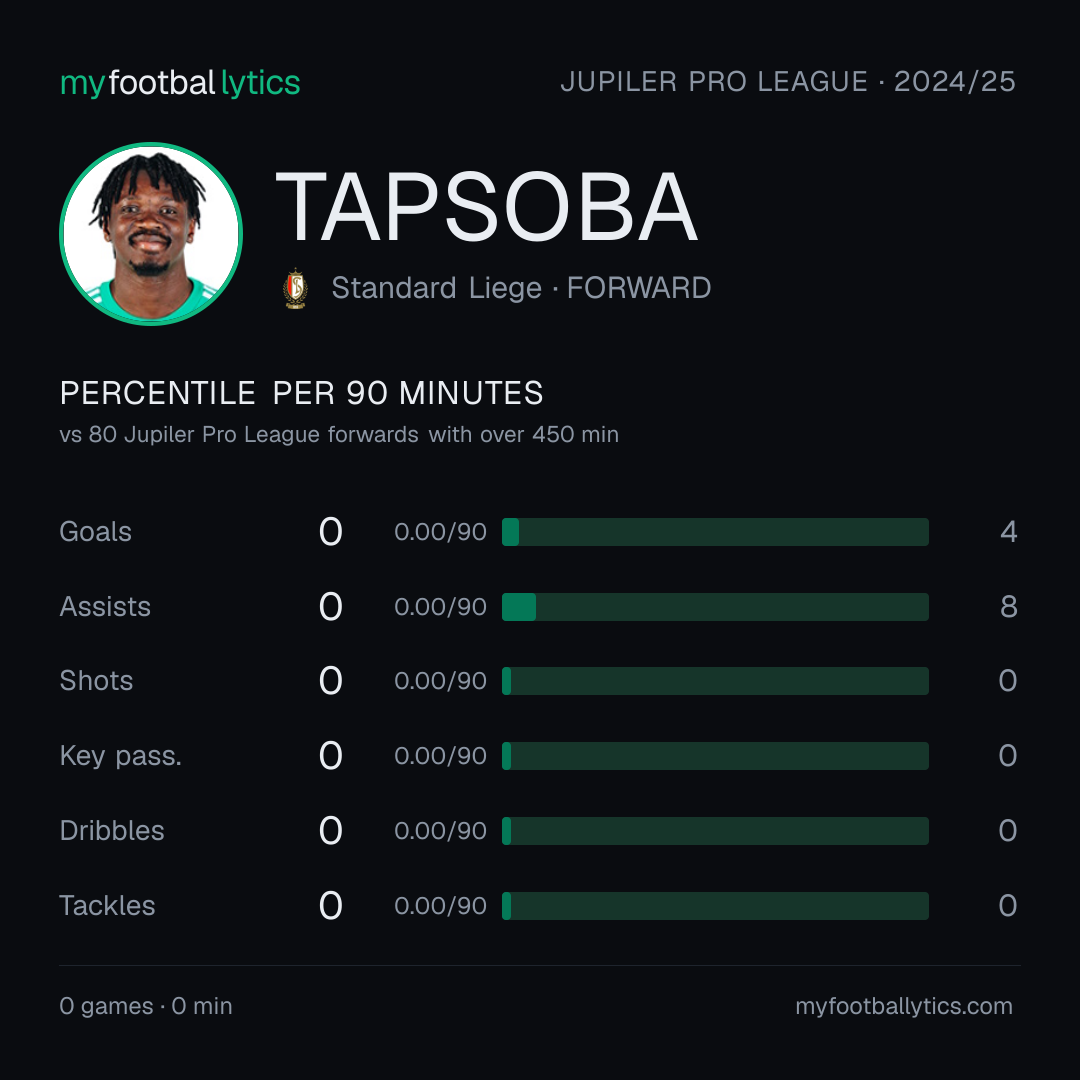Click the Tackles stat label
Image resolution: width=1080 pixels, height=1080 pixels.
[107, 906]
